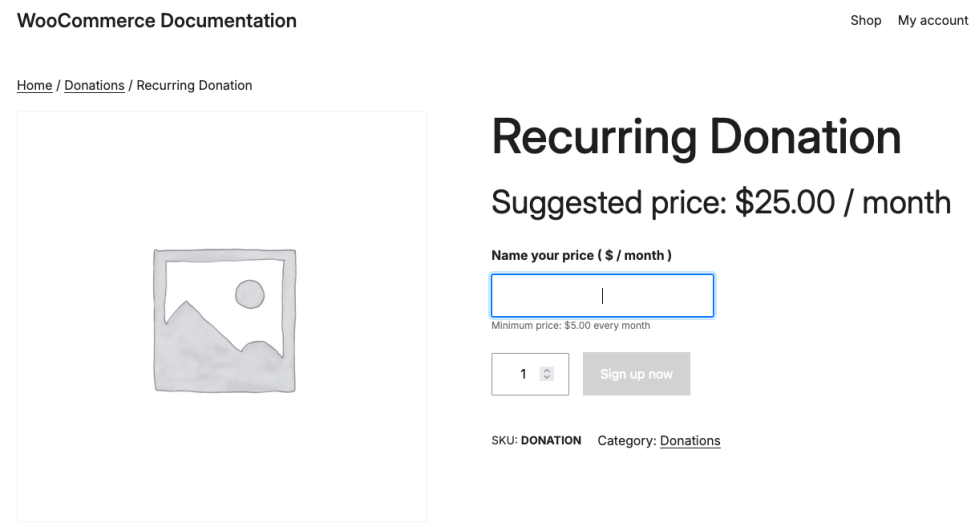Click the Minimum price $5.00 note

coord(570,326)
